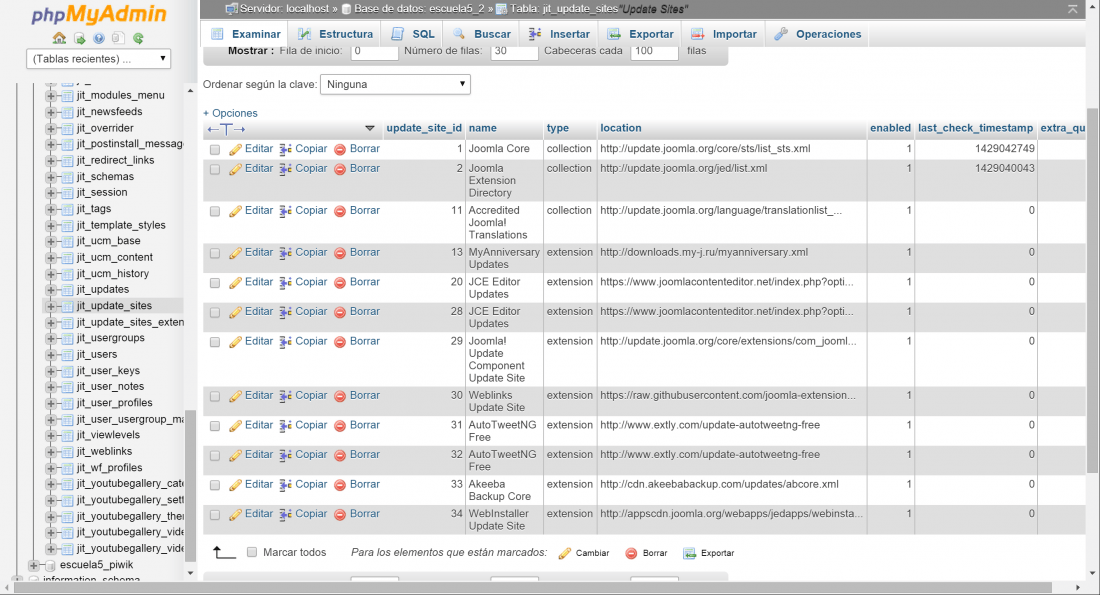Click the up-arrow select icon near Marcar todos

tap(224, 553)
